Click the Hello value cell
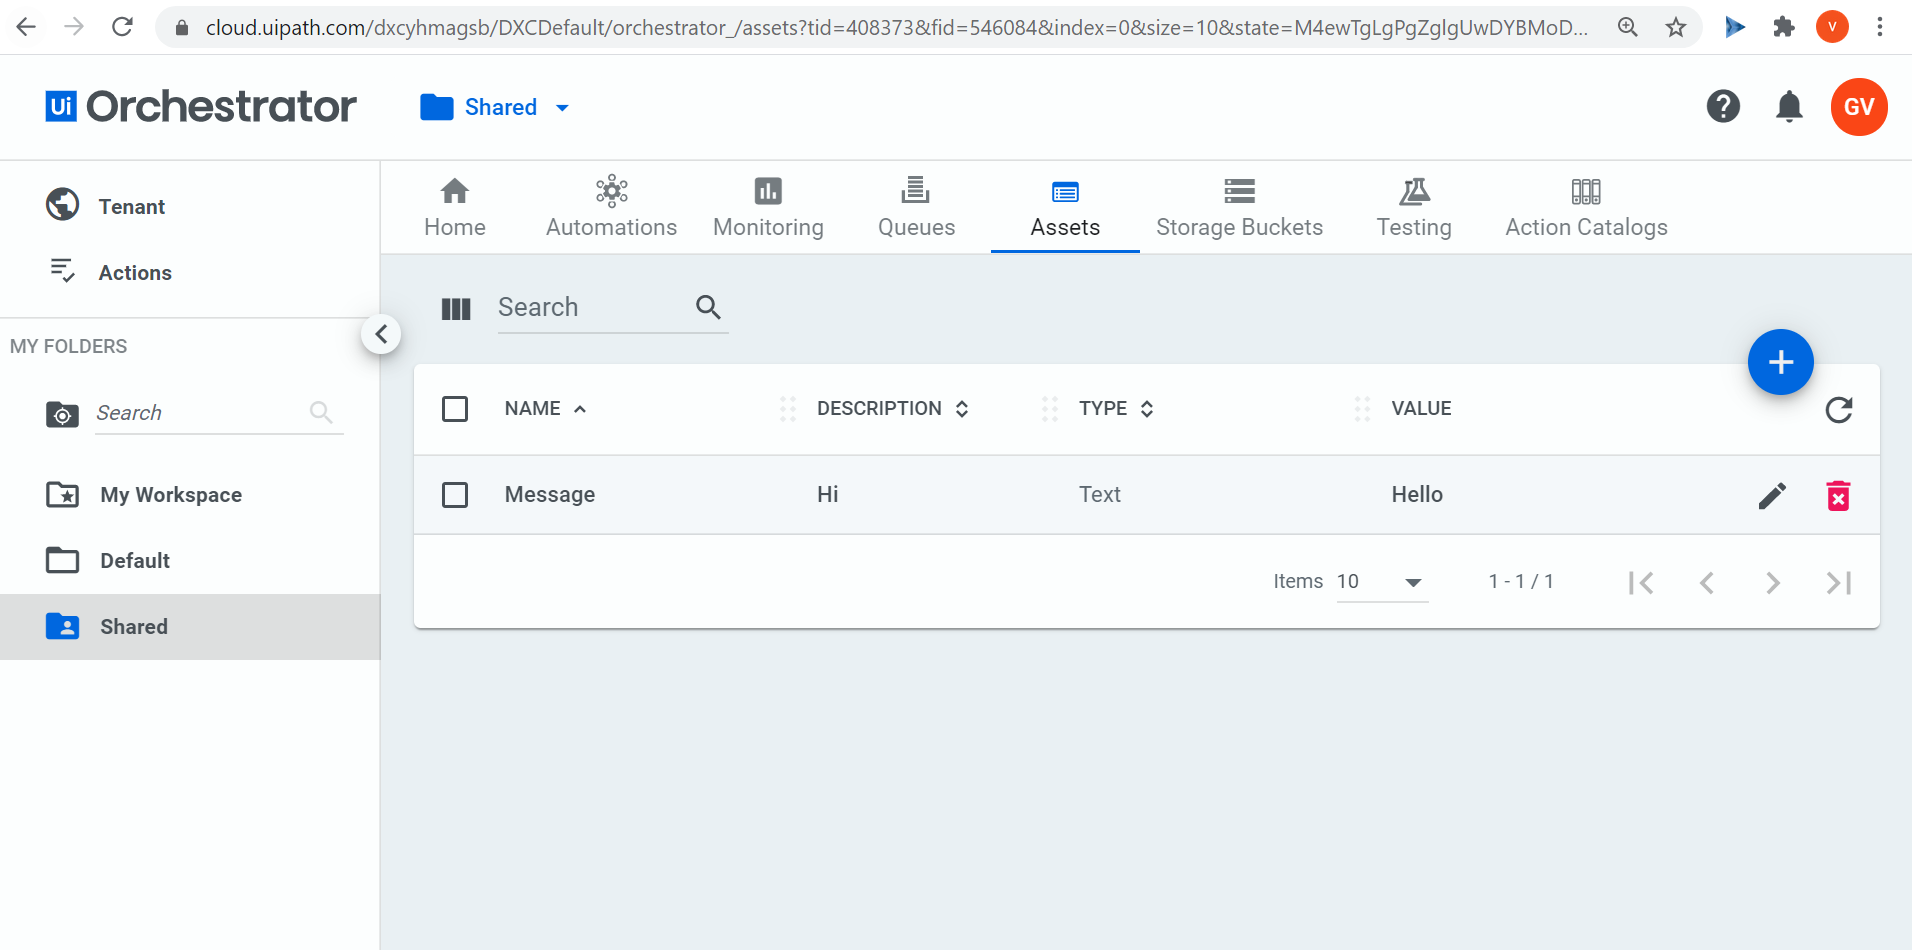1912x950 pixels. click(x=1417, y=495)
